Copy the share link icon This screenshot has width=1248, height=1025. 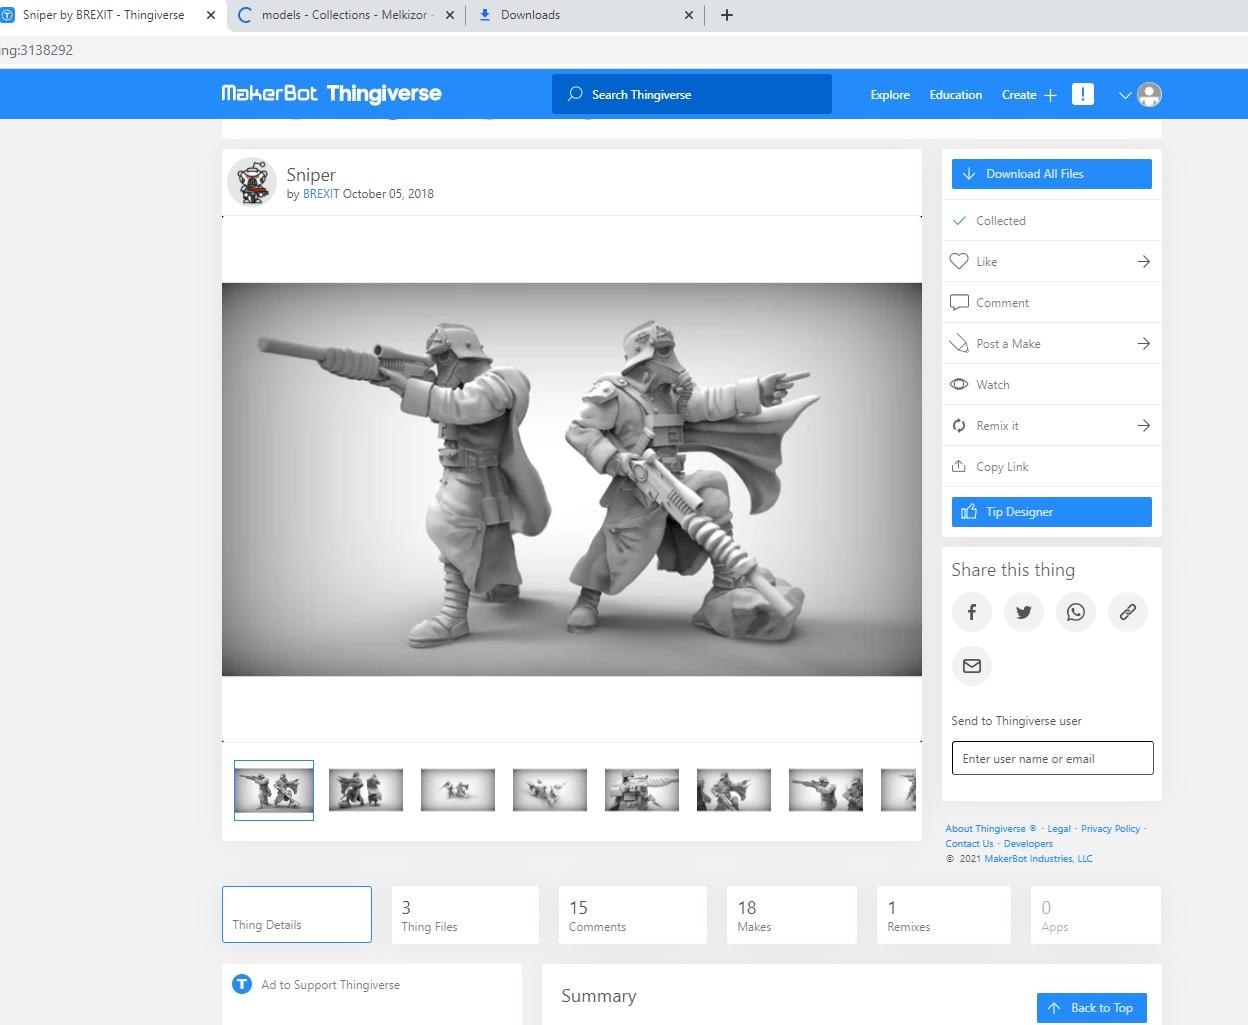click(1127, 612)
